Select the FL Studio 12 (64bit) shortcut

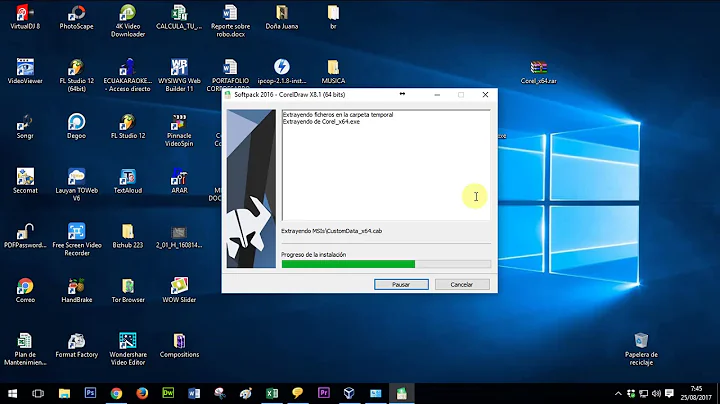(x=77, y=75)
